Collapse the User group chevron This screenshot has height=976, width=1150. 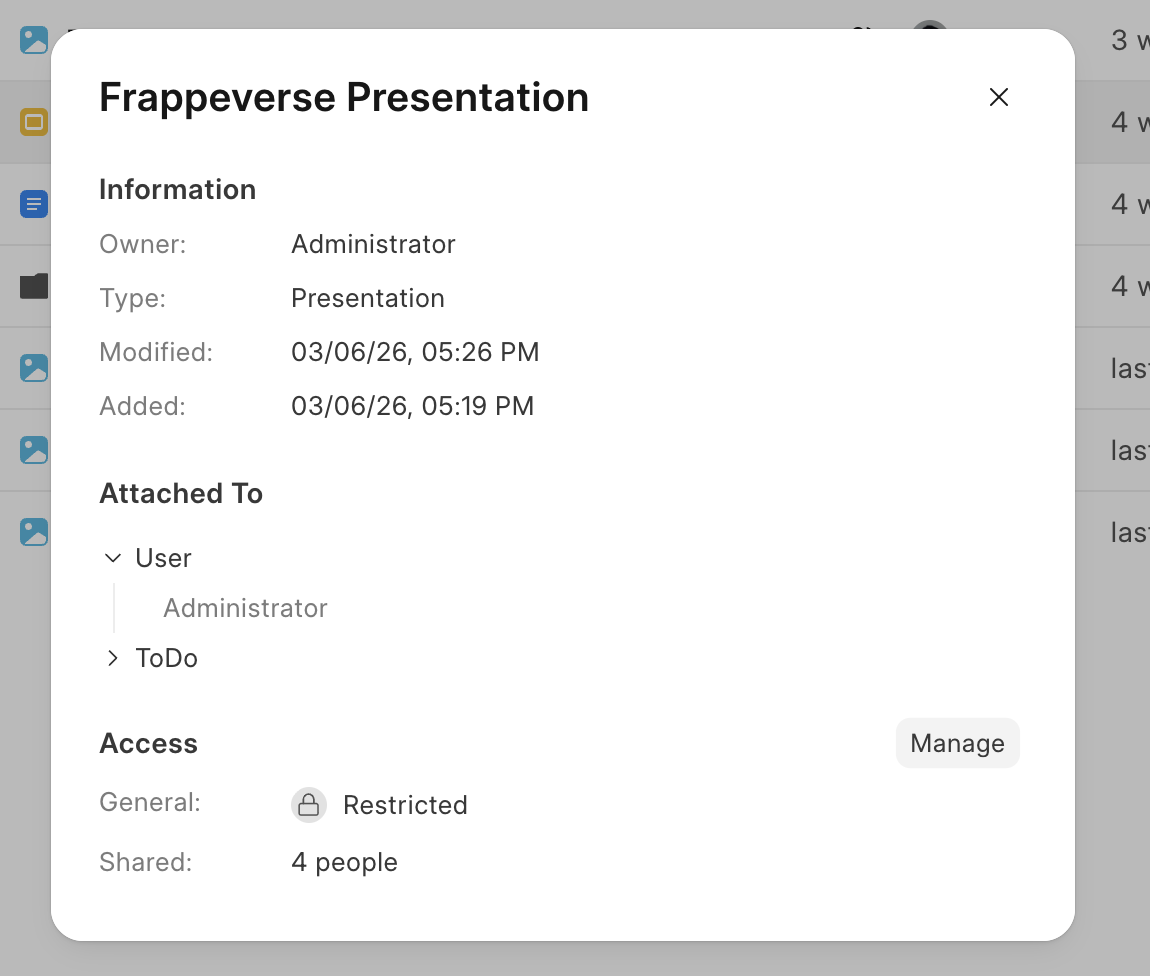[x=113, y=558]
